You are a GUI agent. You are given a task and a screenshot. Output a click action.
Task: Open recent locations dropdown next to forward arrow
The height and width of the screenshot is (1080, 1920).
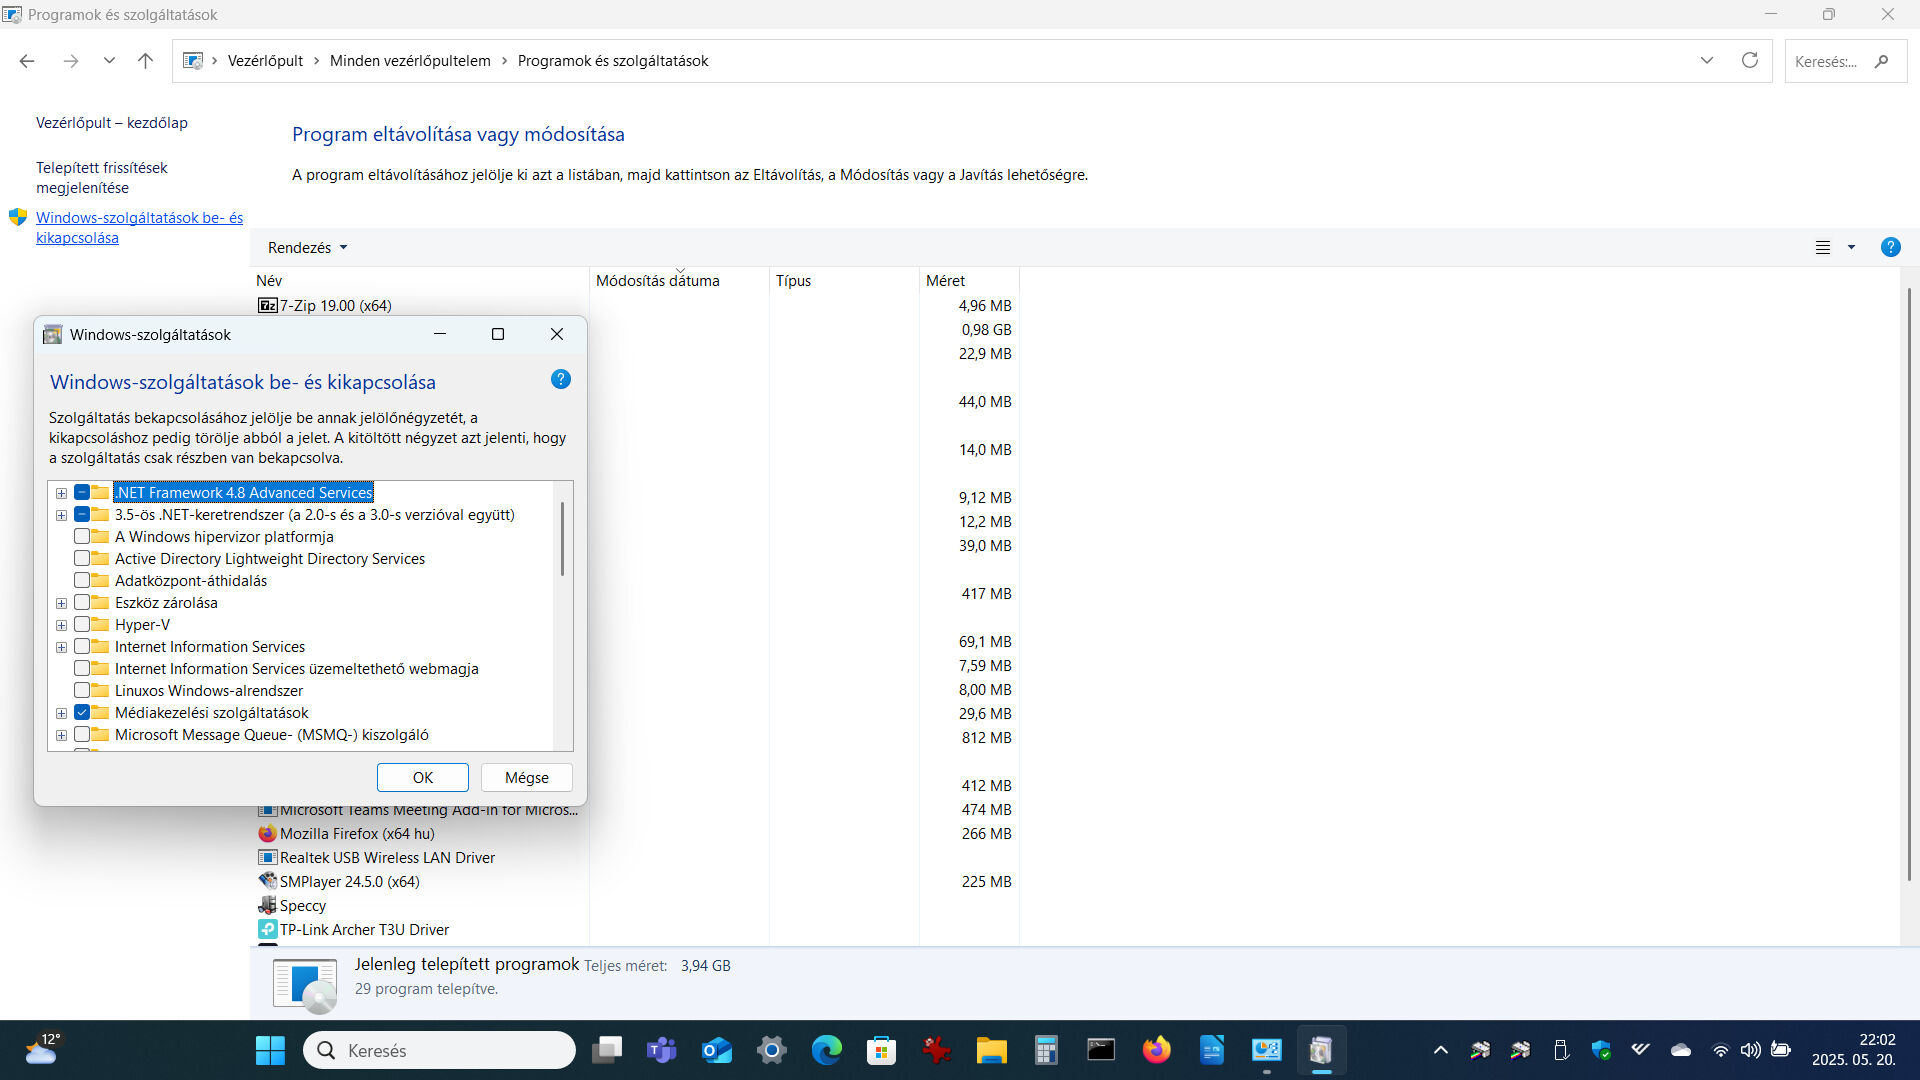coord(109,61)
